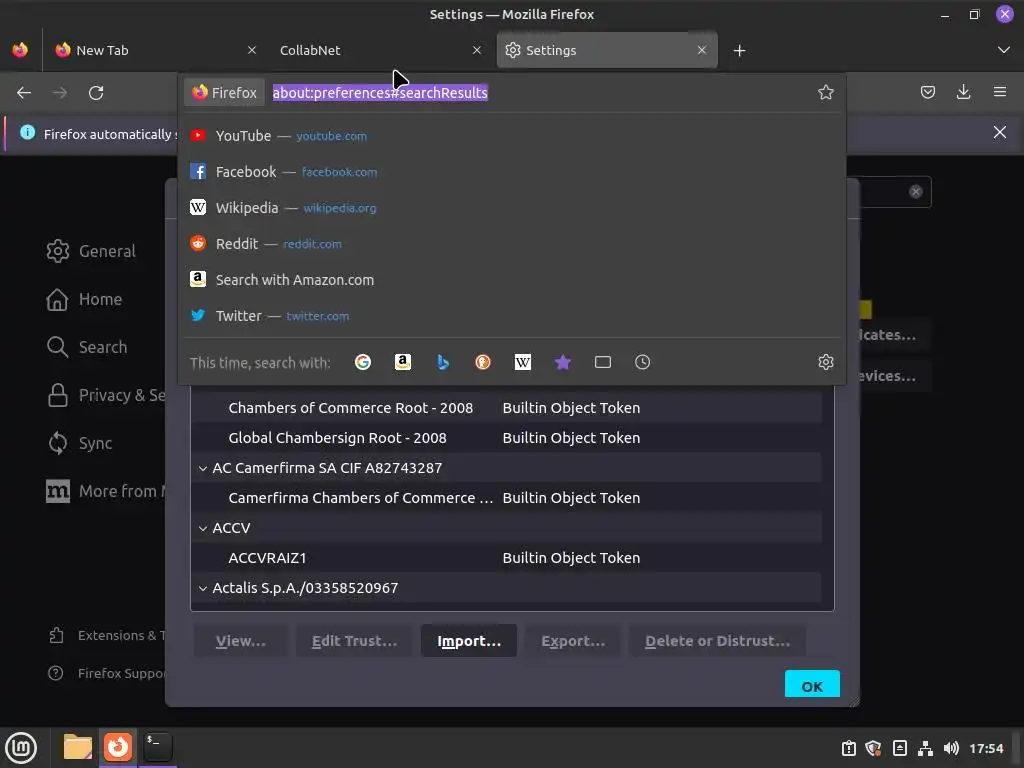The width and height of the screenshot is (1024, 768).
Task: Open Extensions & Themes link
Action: click(107, 635)
